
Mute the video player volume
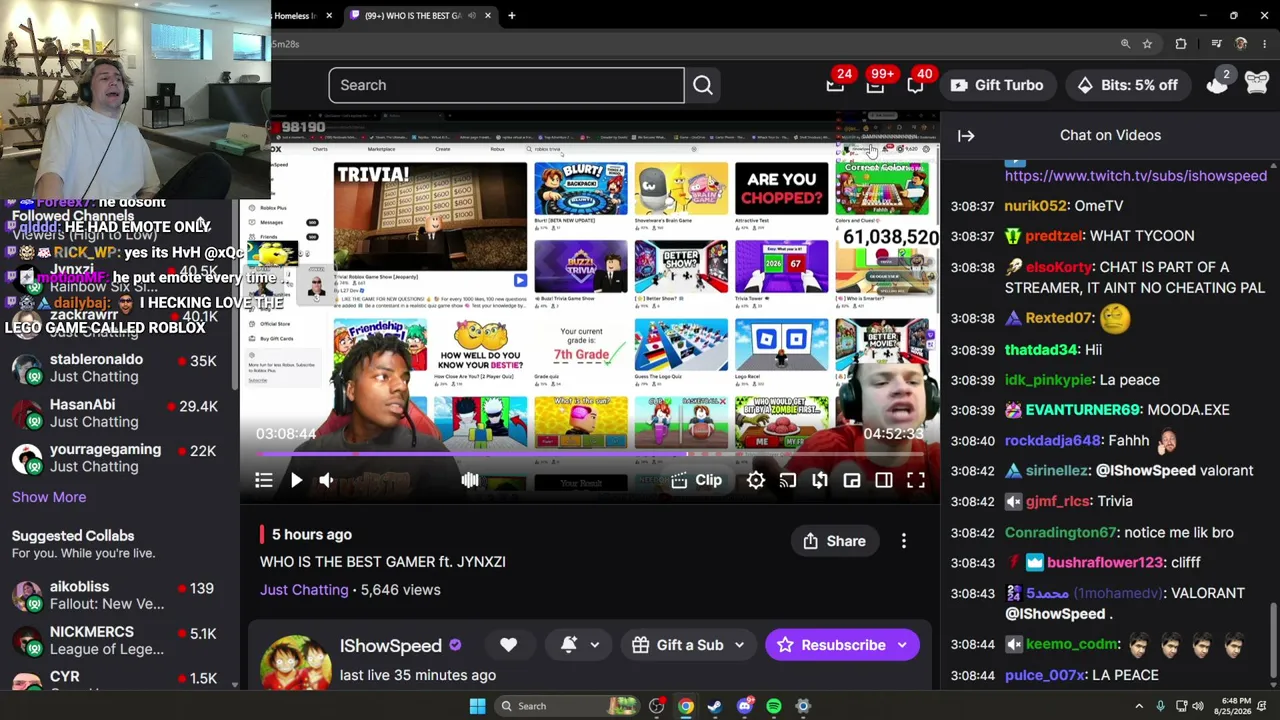[x=326, y=481]
